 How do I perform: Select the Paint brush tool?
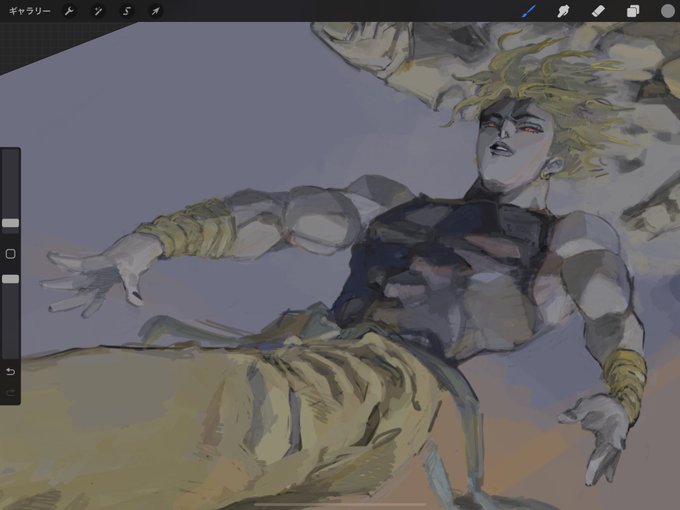tap(528, 11)
